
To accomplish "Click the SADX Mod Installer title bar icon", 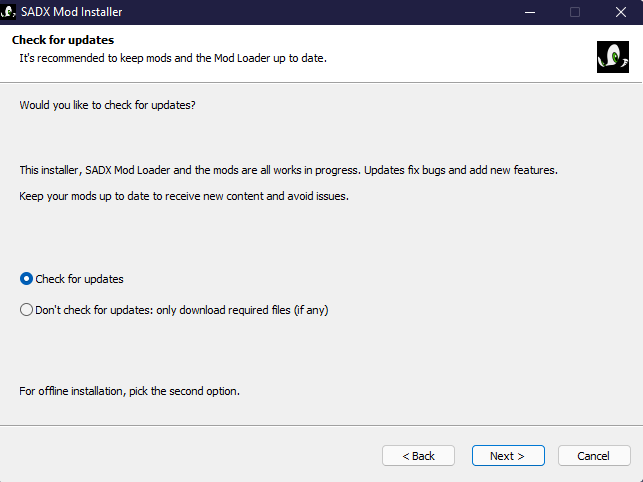I will click(x=9, y=12).
